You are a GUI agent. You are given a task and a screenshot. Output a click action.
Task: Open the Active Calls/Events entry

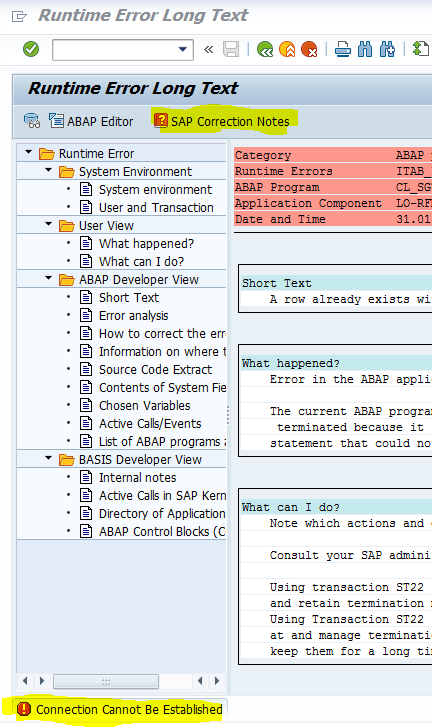click(150, 424)
